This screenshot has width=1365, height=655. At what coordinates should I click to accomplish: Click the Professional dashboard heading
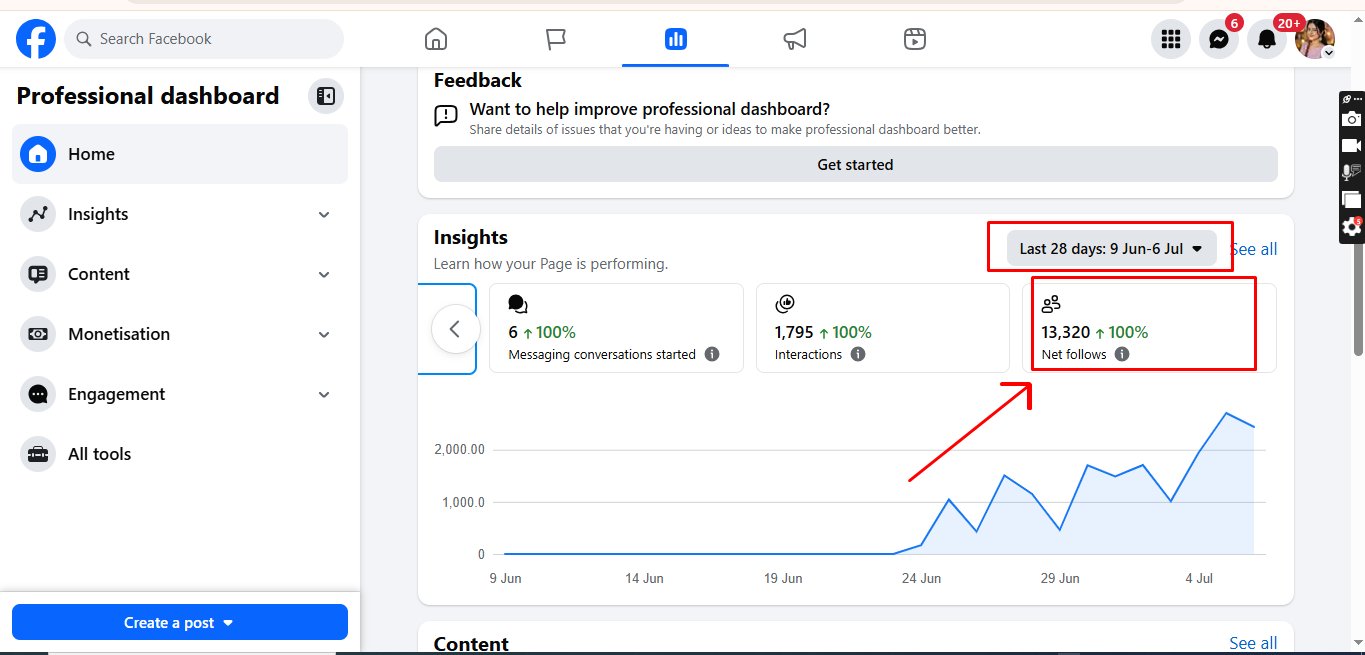pyautogui.click(x=148, y=96)
